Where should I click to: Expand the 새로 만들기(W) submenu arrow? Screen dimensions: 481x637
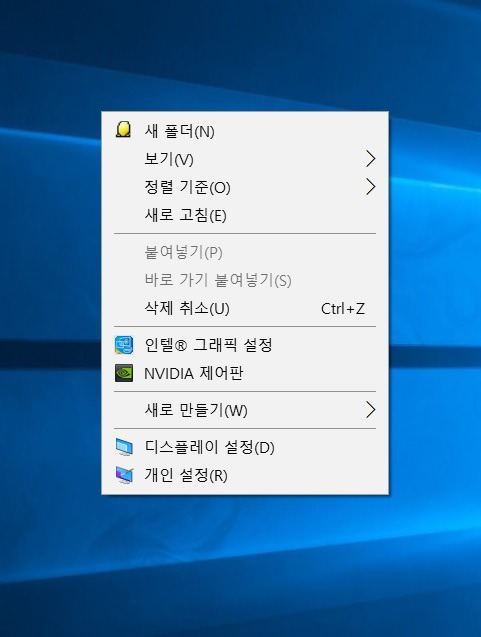tap(370, 410)
